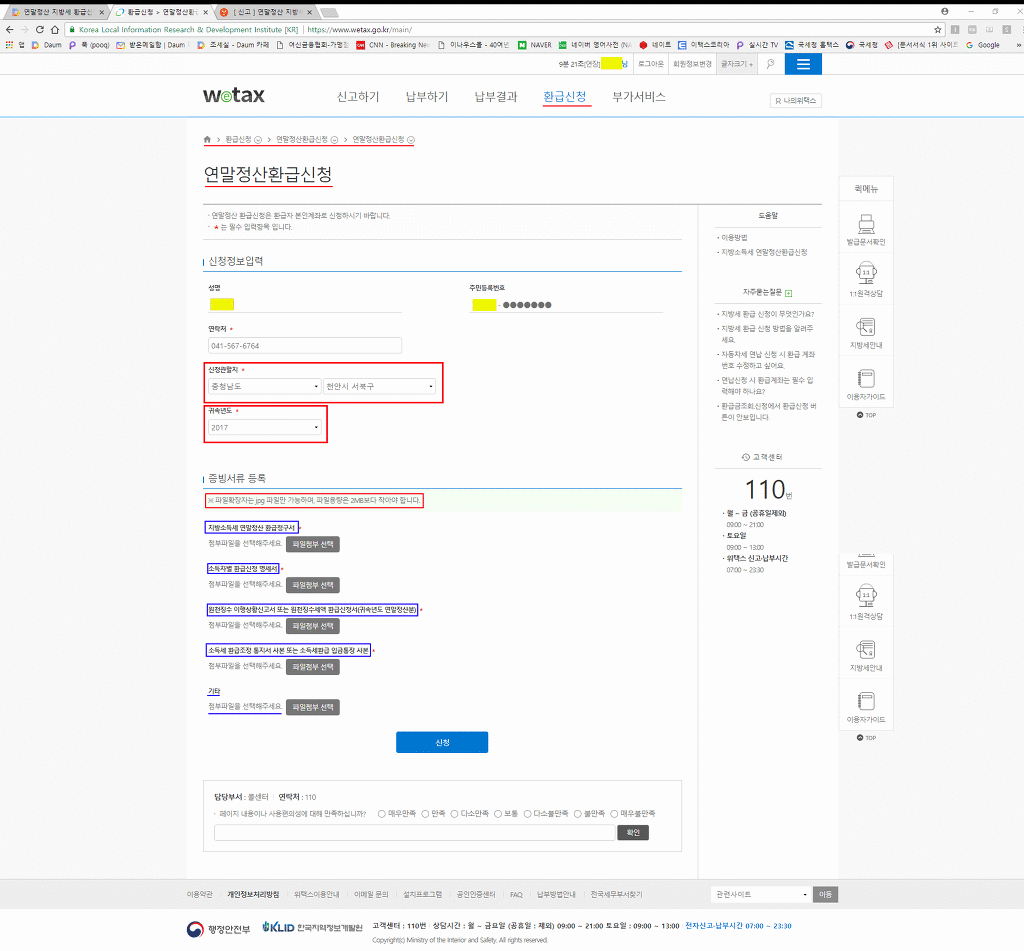Click the 로그아웃 link

650,64
